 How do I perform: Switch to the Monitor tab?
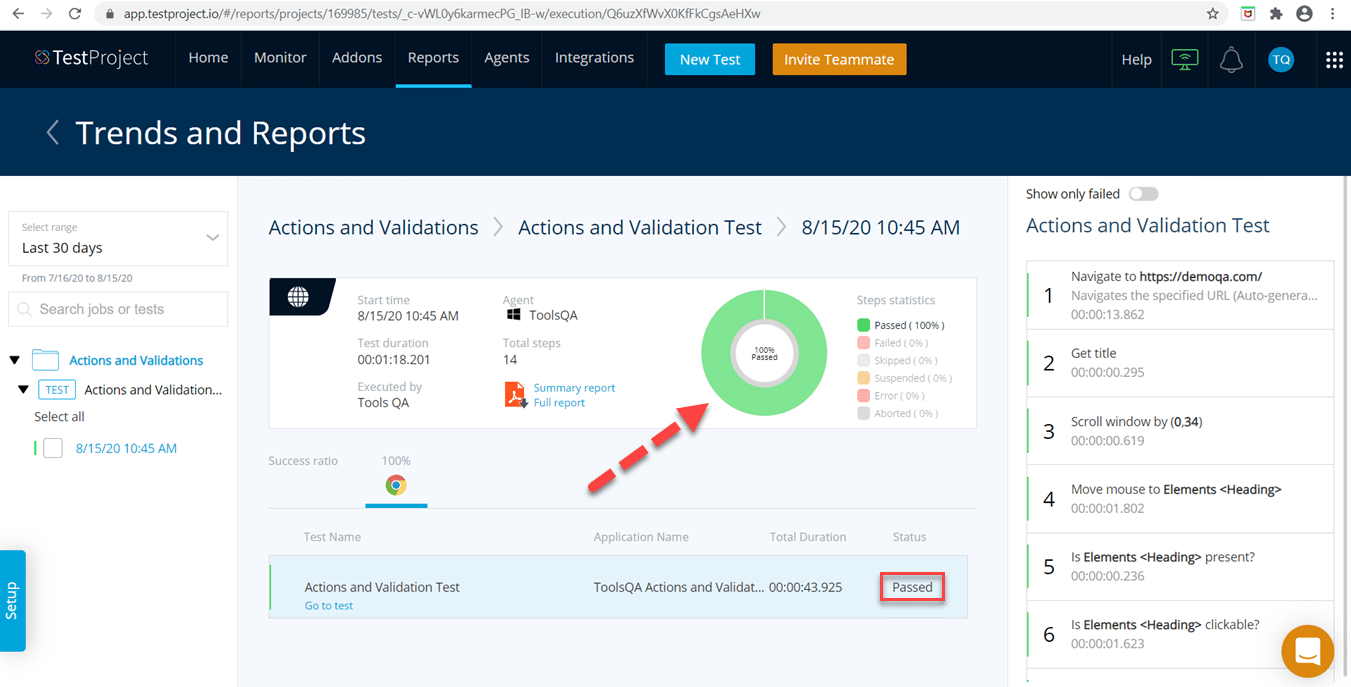click(280, 58)
